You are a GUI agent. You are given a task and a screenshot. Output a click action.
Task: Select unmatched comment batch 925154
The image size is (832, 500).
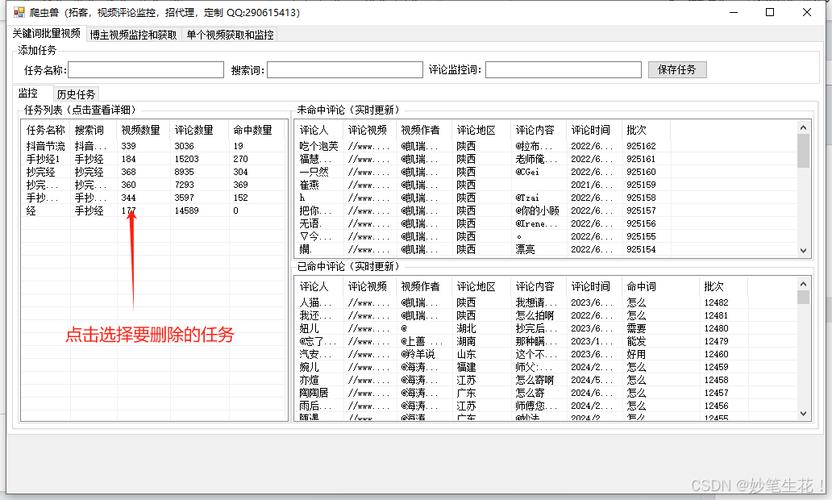pyautogui.click(x=545, y=249)
